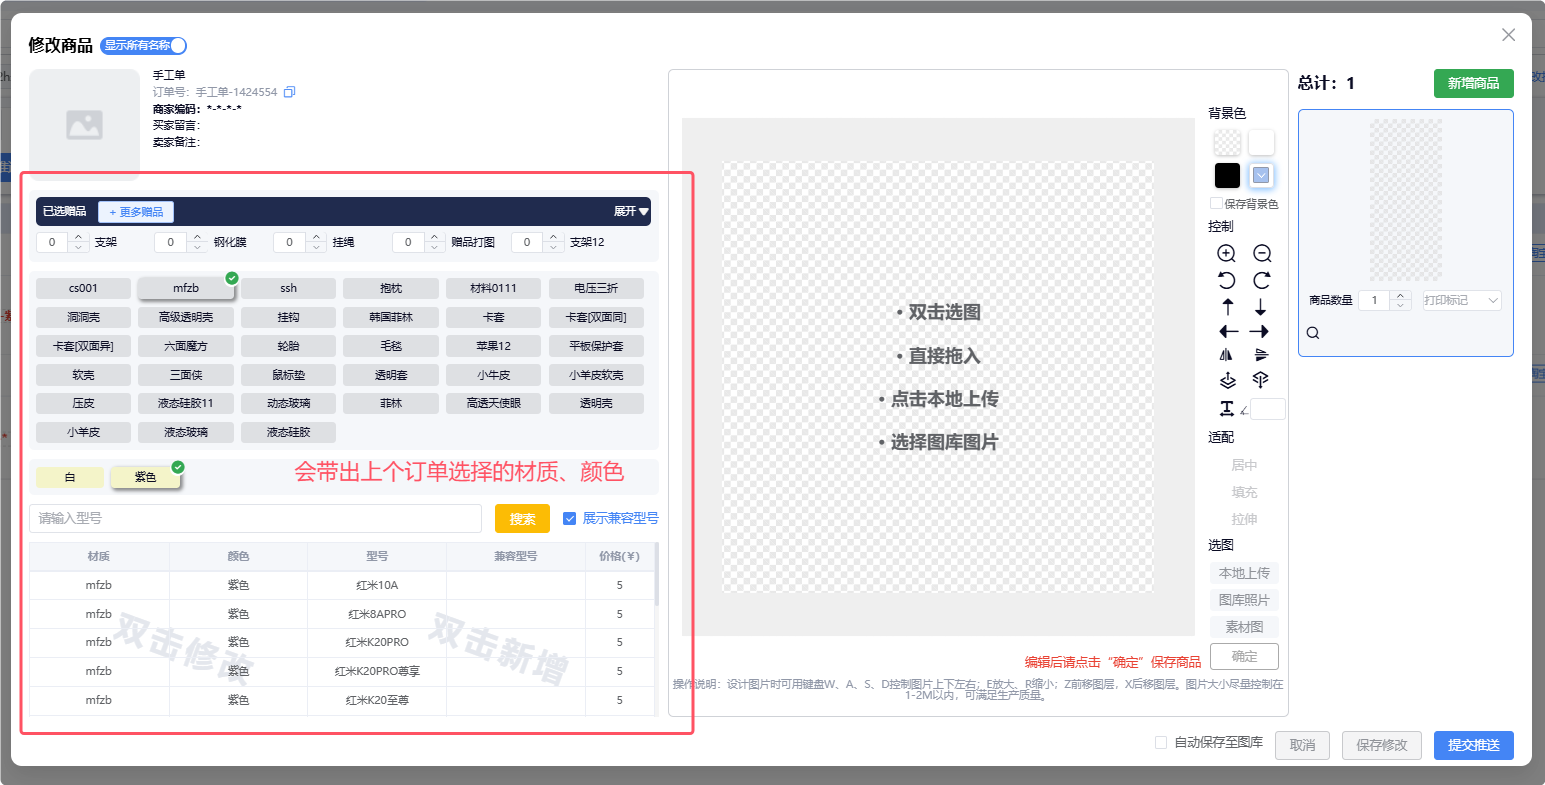Rotate the image clockwise

[x=1262, y=280]
